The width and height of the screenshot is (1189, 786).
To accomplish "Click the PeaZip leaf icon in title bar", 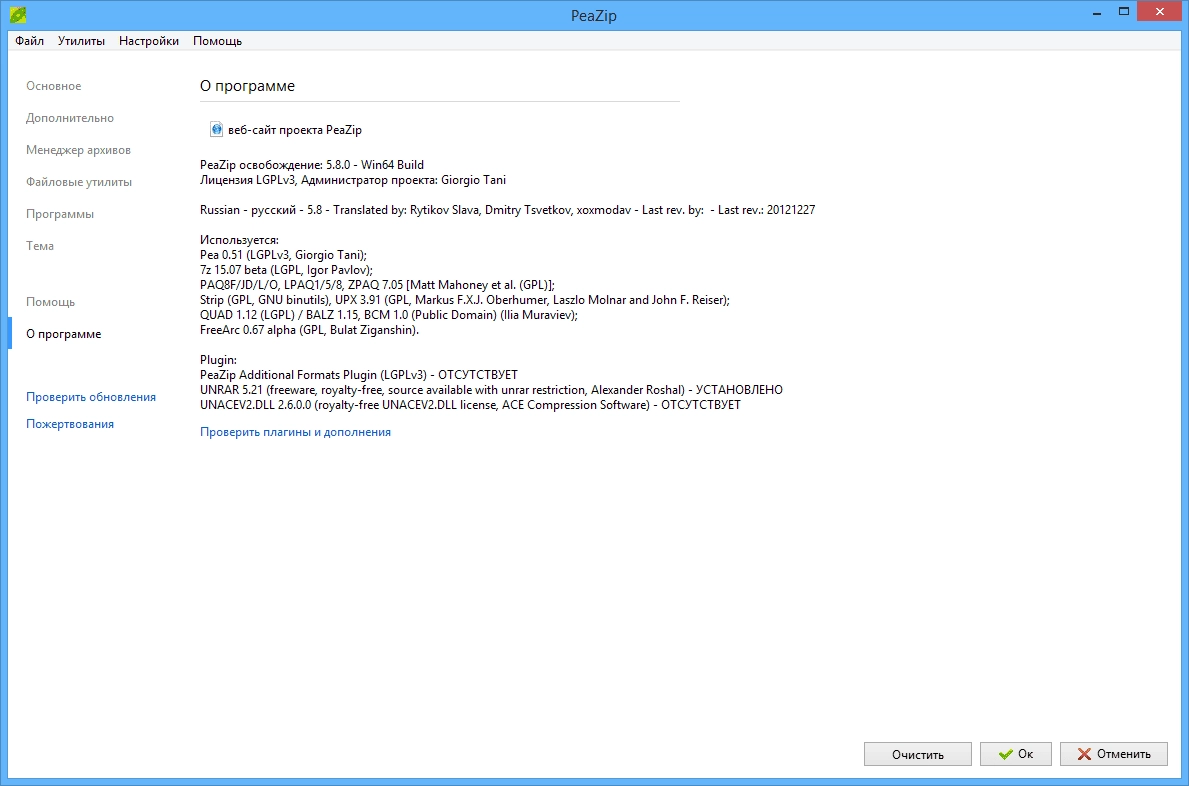I will click(x=18, y=14).
